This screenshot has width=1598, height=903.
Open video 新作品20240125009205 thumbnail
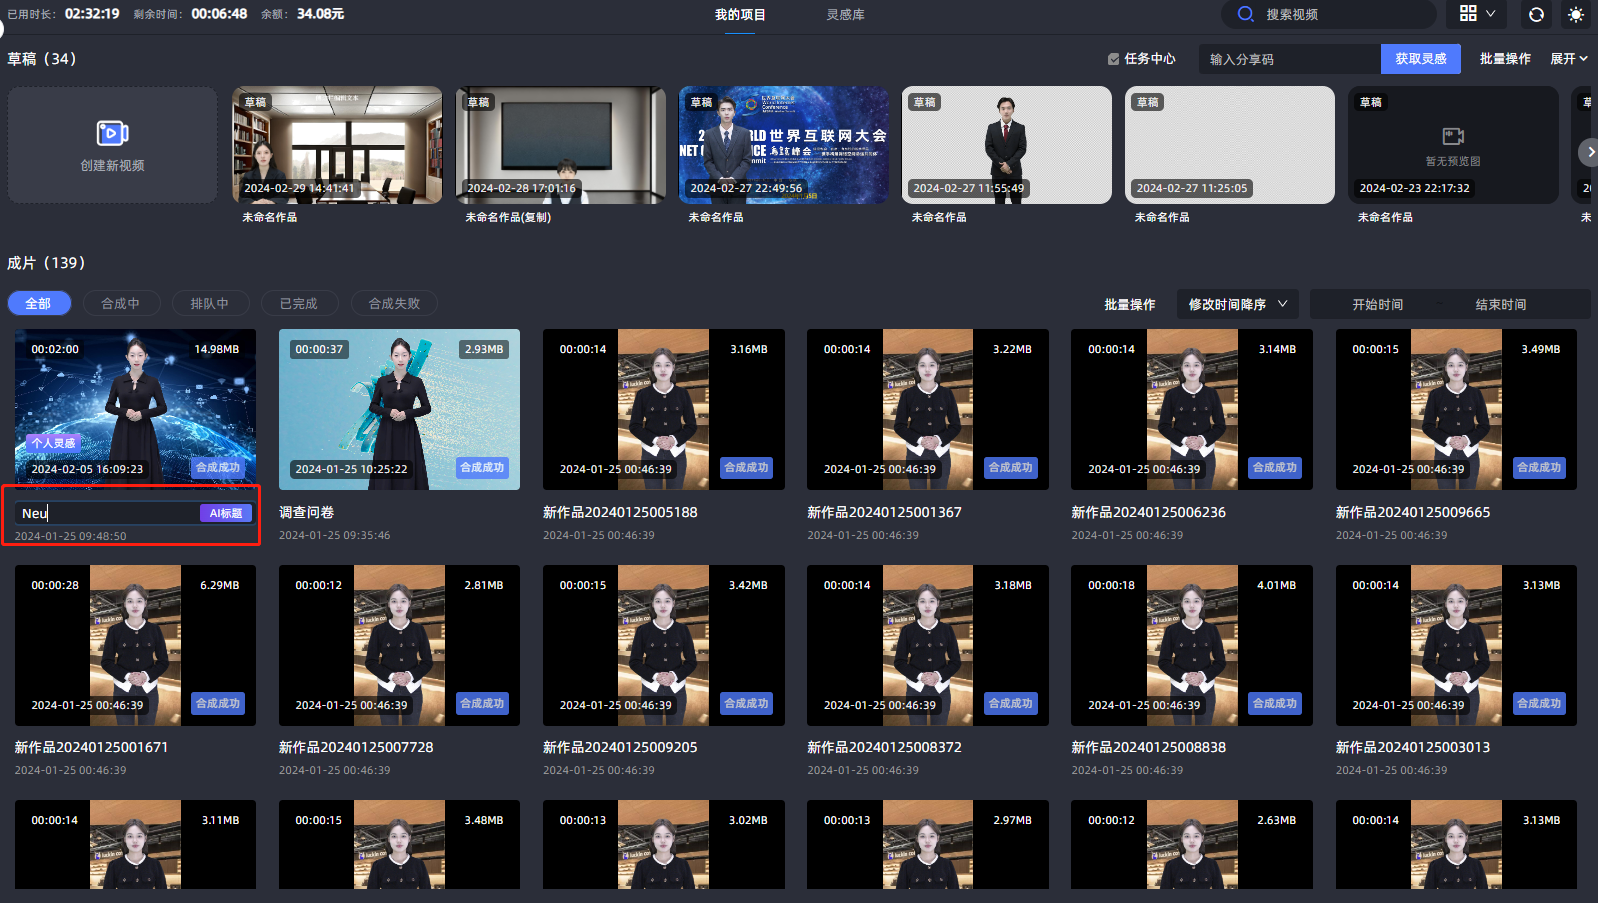click(x=664, y=645)
